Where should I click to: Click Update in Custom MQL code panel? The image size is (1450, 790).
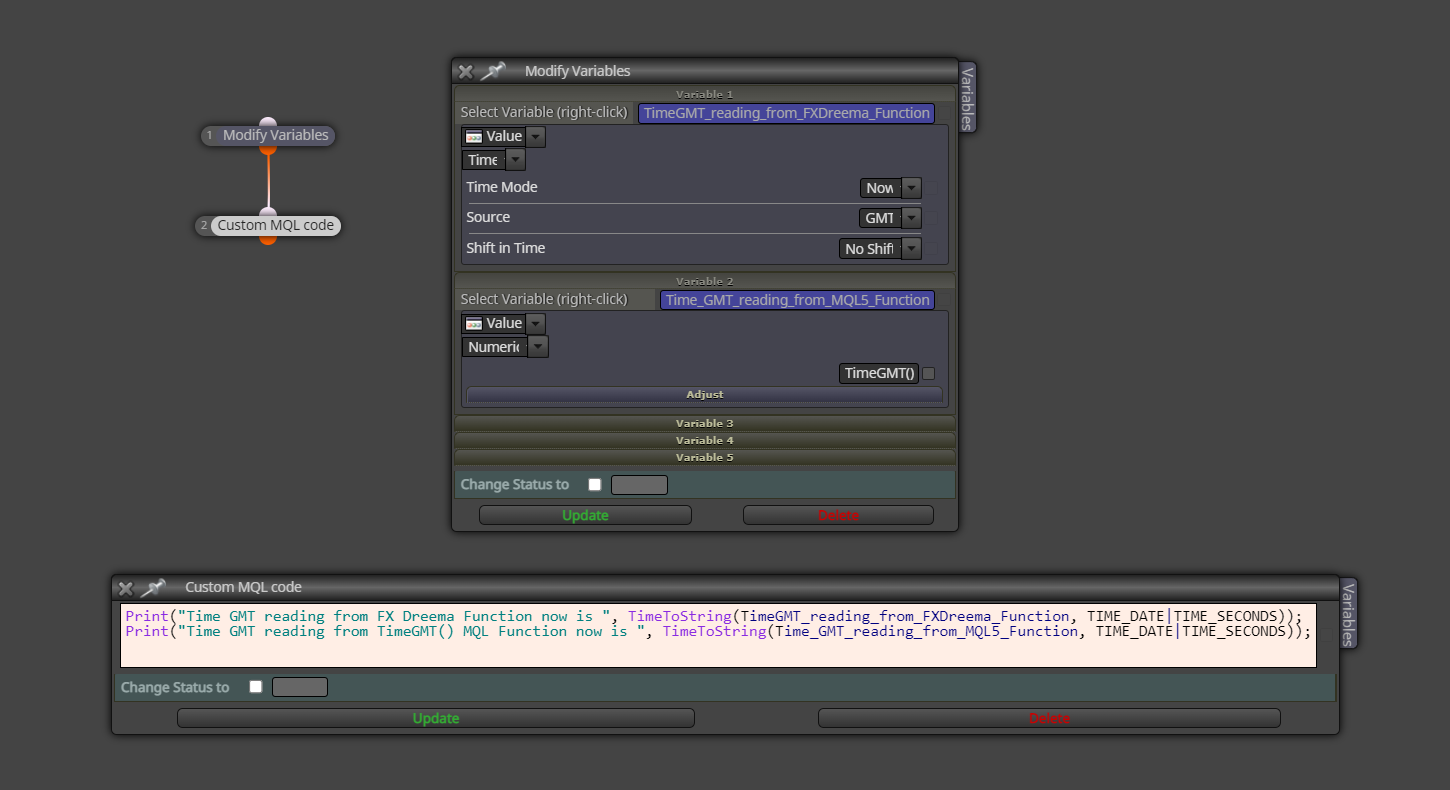(x=436, y=718)
